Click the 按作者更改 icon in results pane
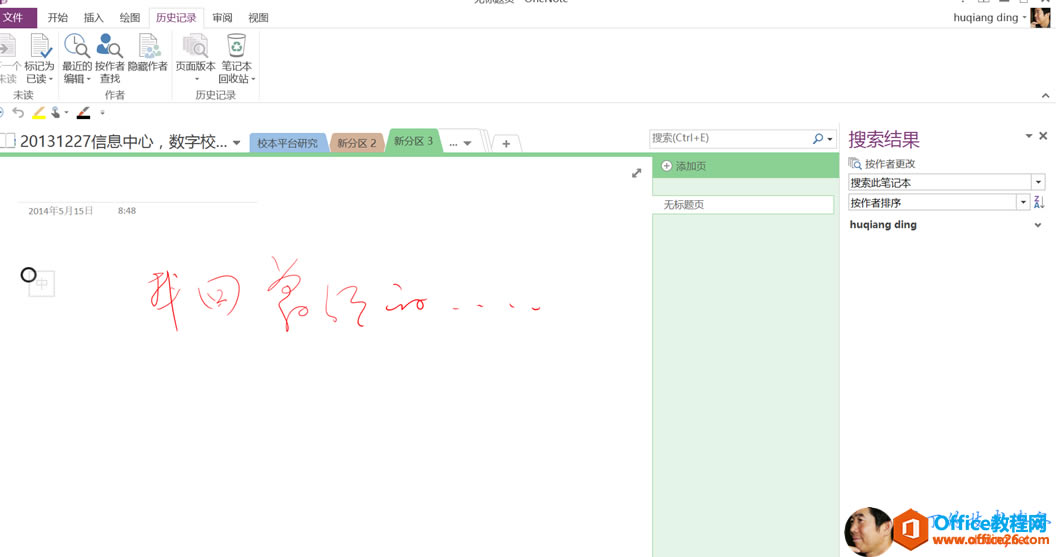This screenshot has height=557, width=1056. 855,164
